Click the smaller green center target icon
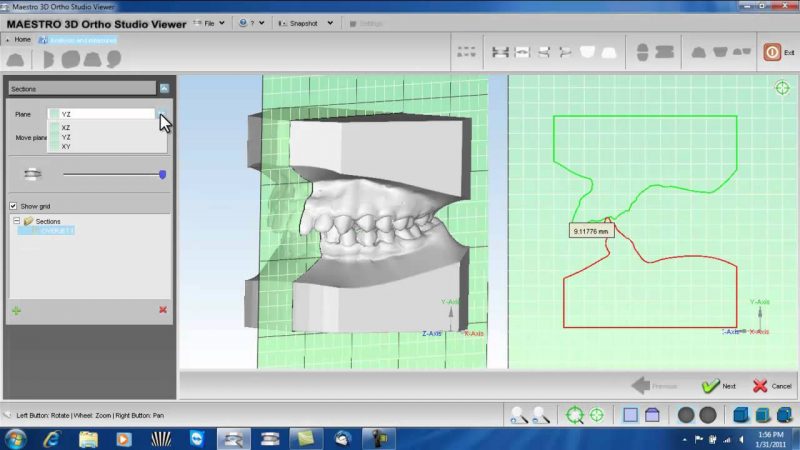The image size is (800, 450). coord(596,415)
